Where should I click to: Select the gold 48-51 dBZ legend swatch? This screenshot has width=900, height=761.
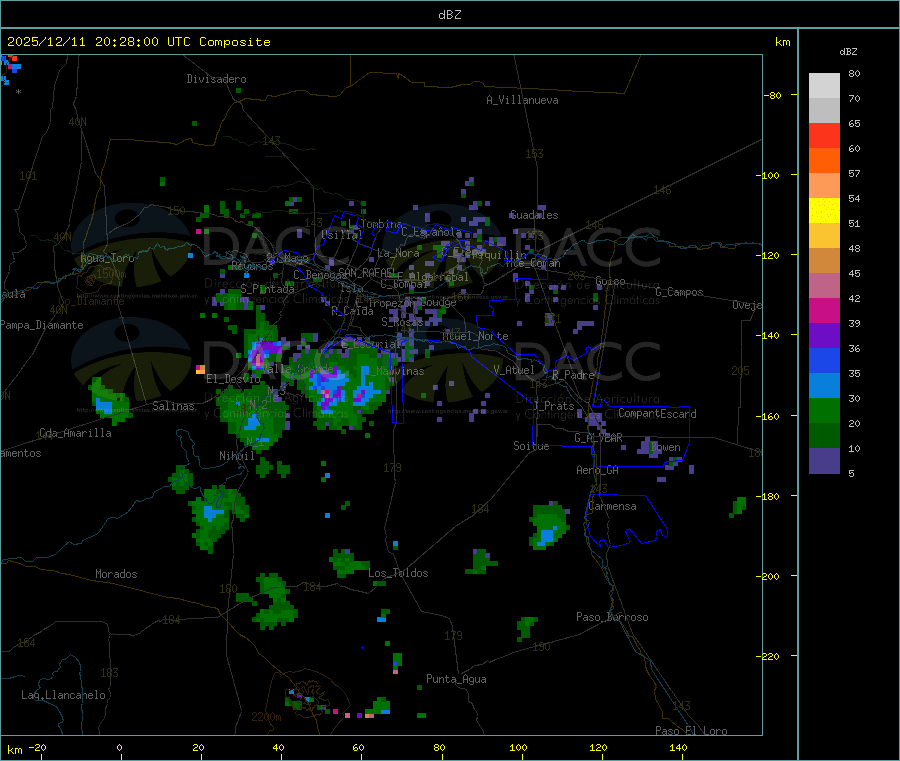(x=824, y=235)
